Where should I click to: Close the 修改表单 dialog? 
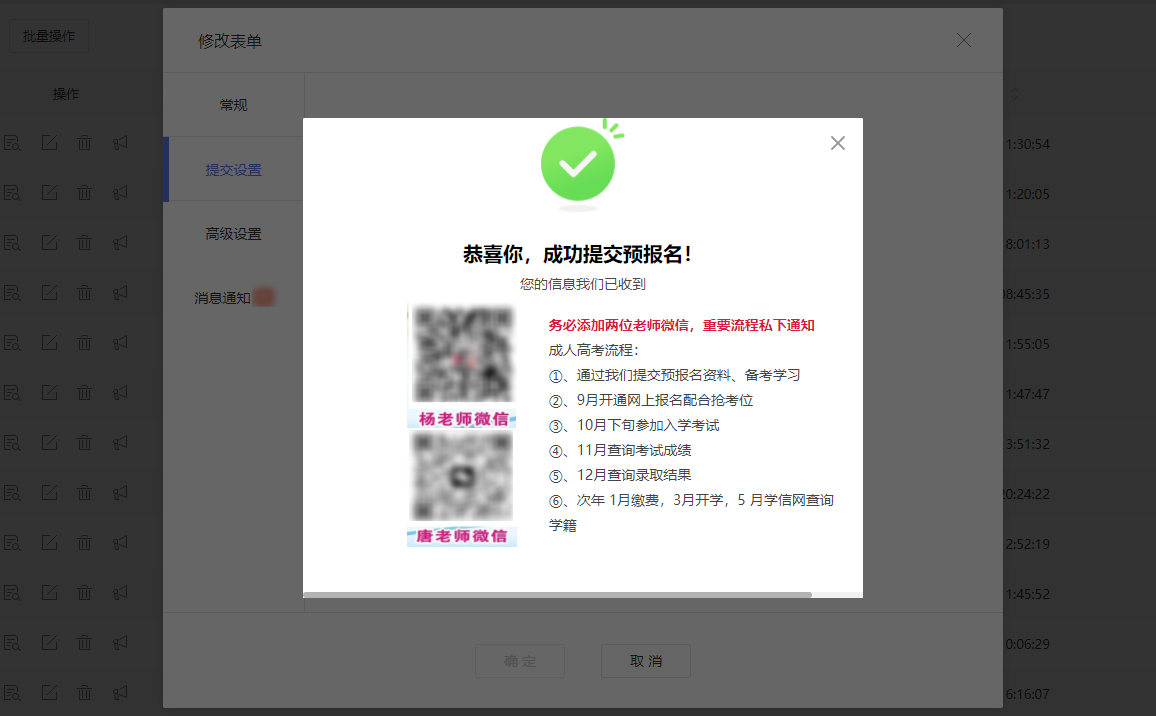[964, 41]
